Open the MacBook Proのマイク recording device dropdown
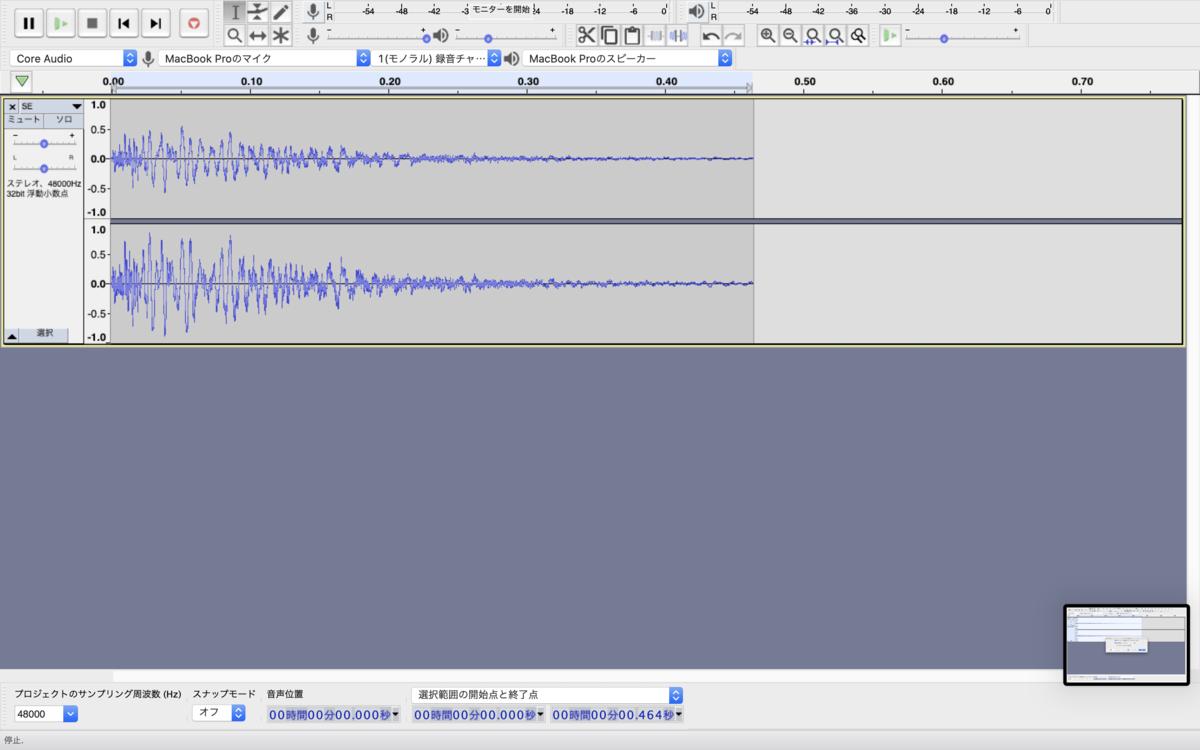1200x750 pixels. click(x=260, y=58)
